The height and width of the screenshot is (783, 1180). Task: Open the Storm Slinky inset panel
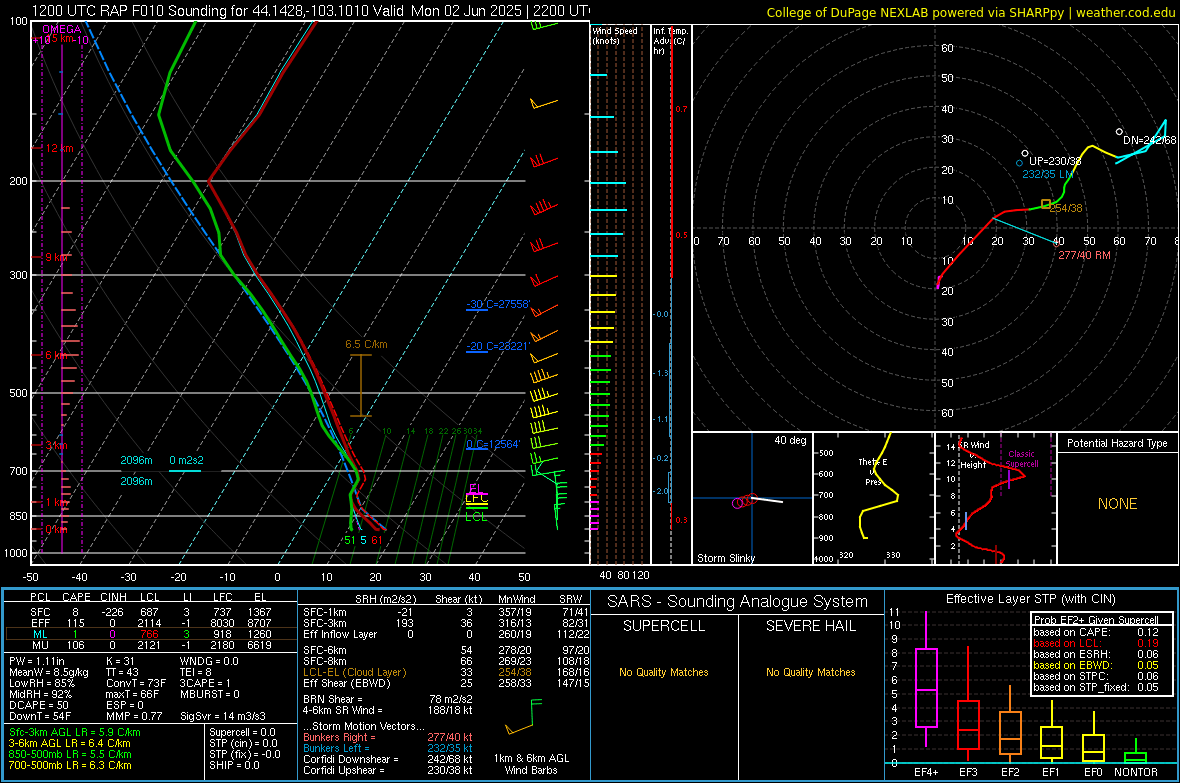pos(753,498)
